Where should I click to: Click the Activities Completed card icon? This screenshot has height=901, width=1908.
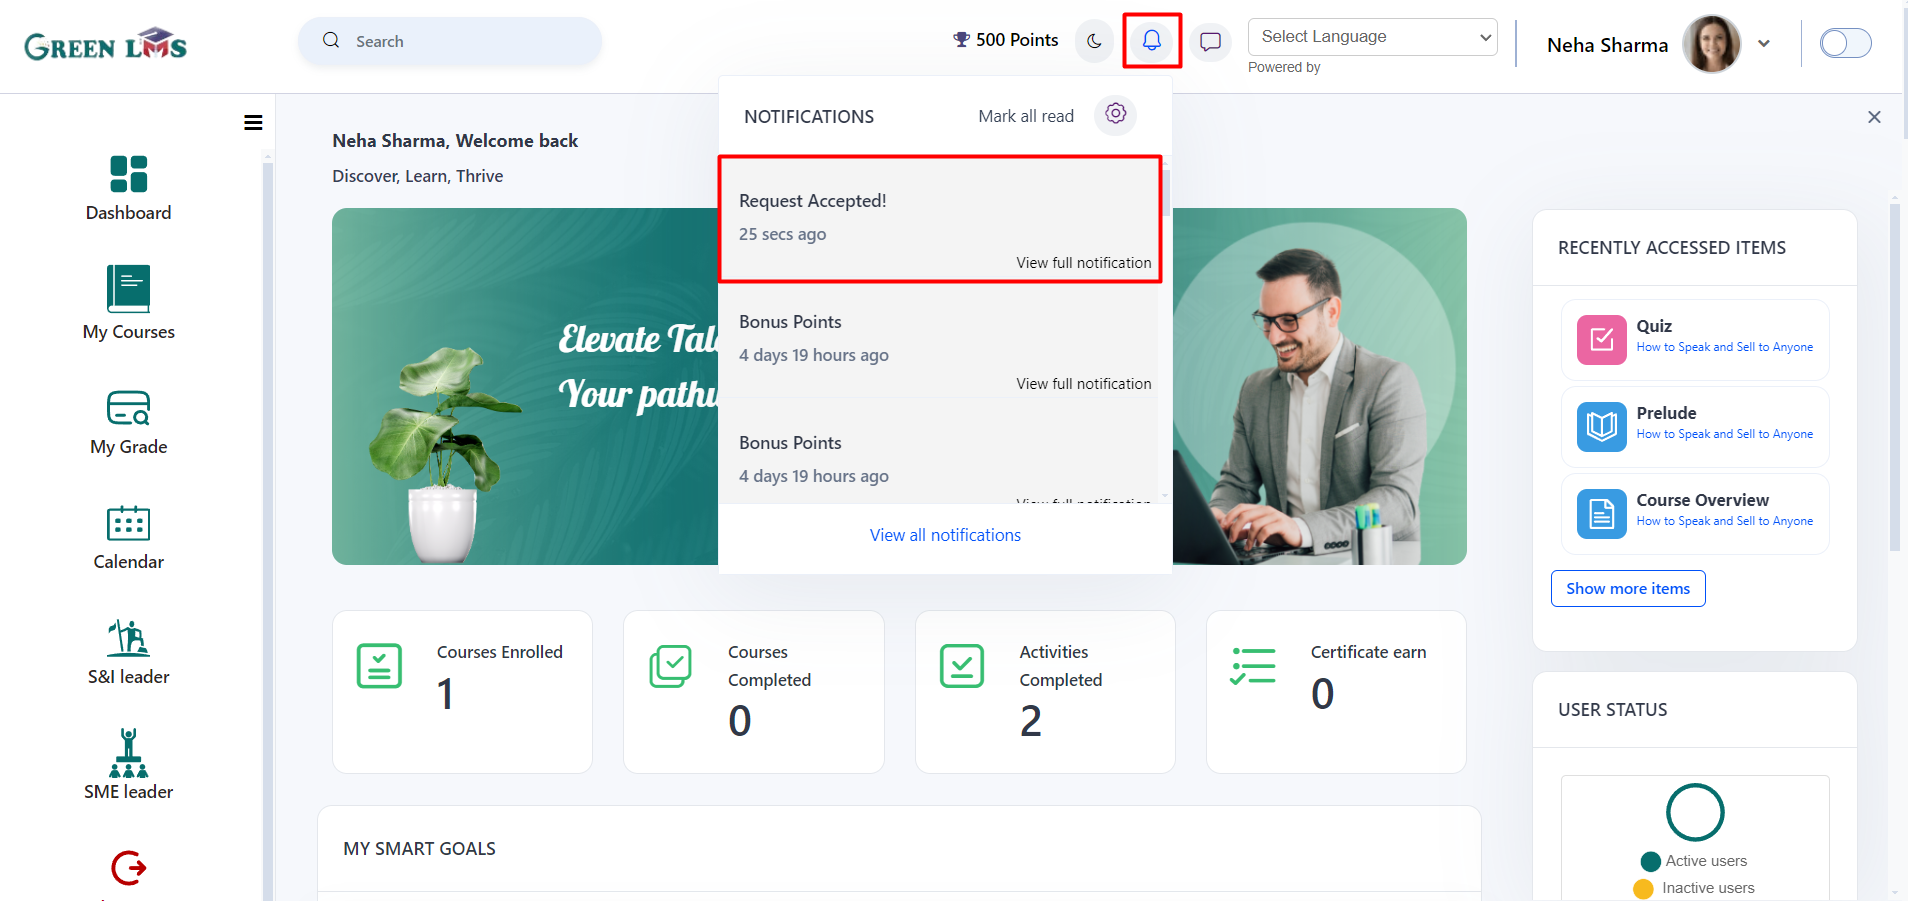point(962,666)
